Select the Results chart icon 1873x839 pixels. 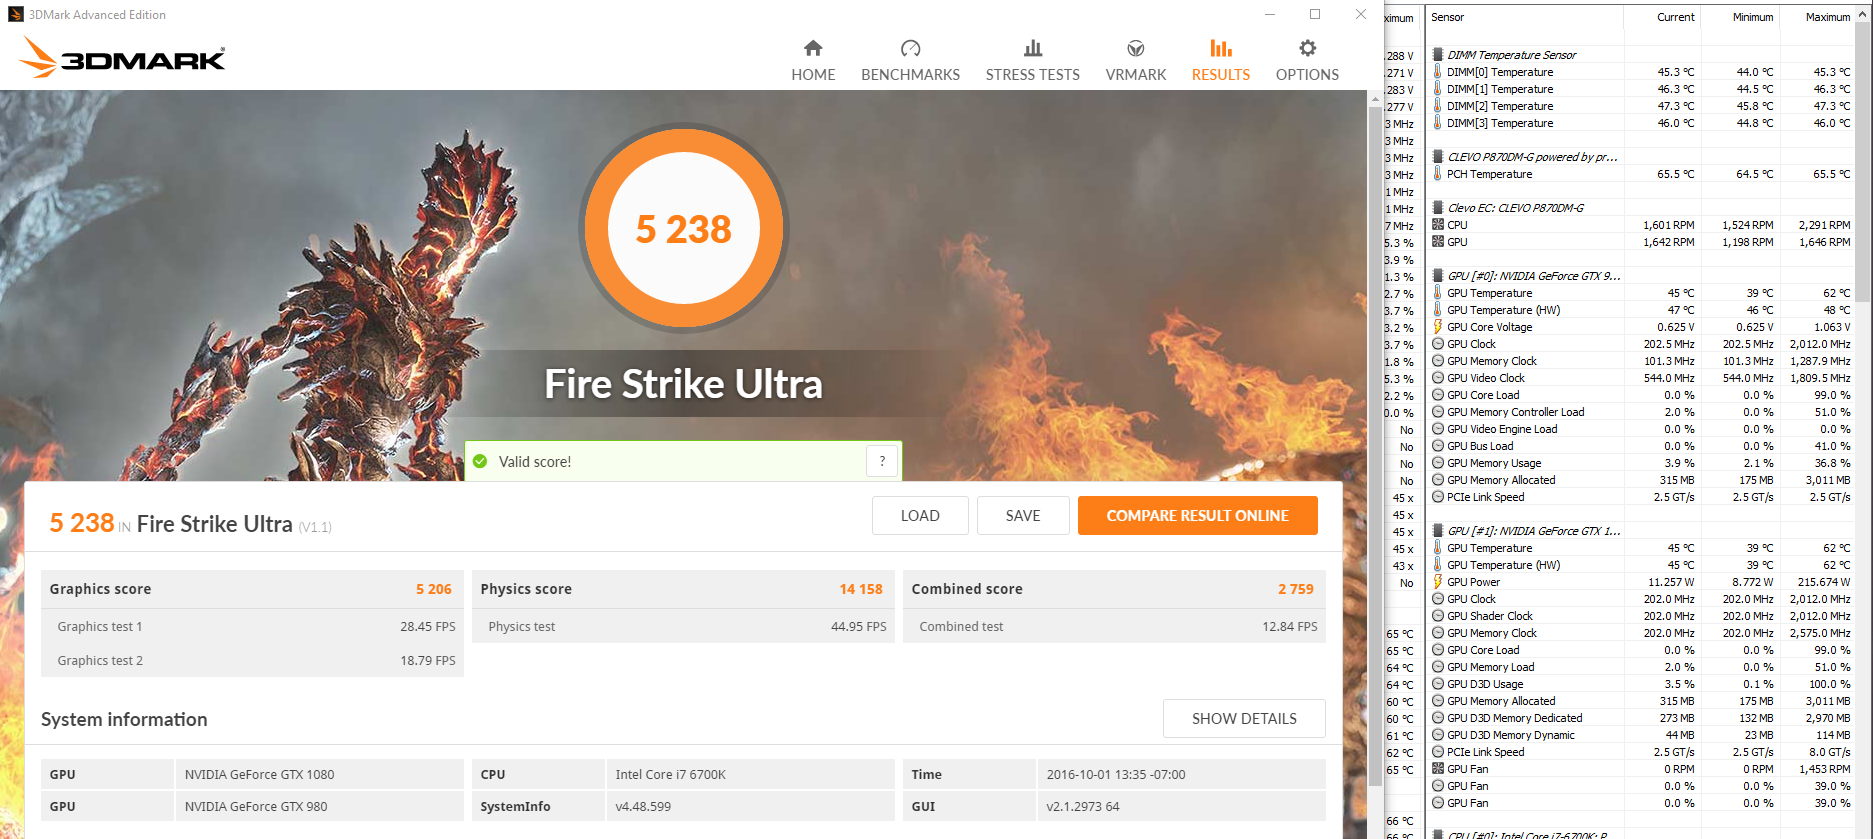coord(1221,48)
